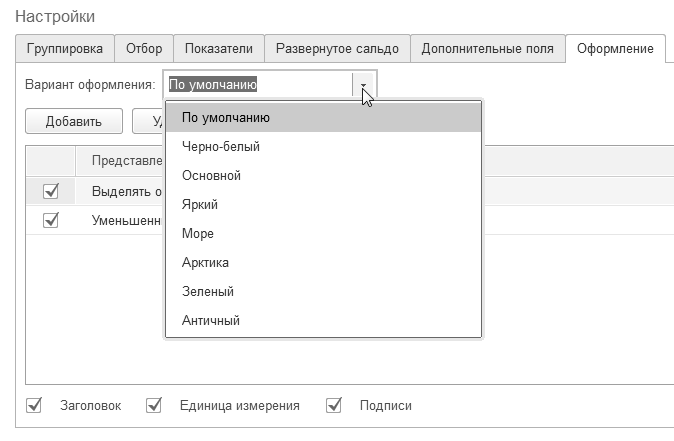Uncheck the Единица измерения checkbox
The width and height of the screenshot is (674, 441).
tap(154, 405)
